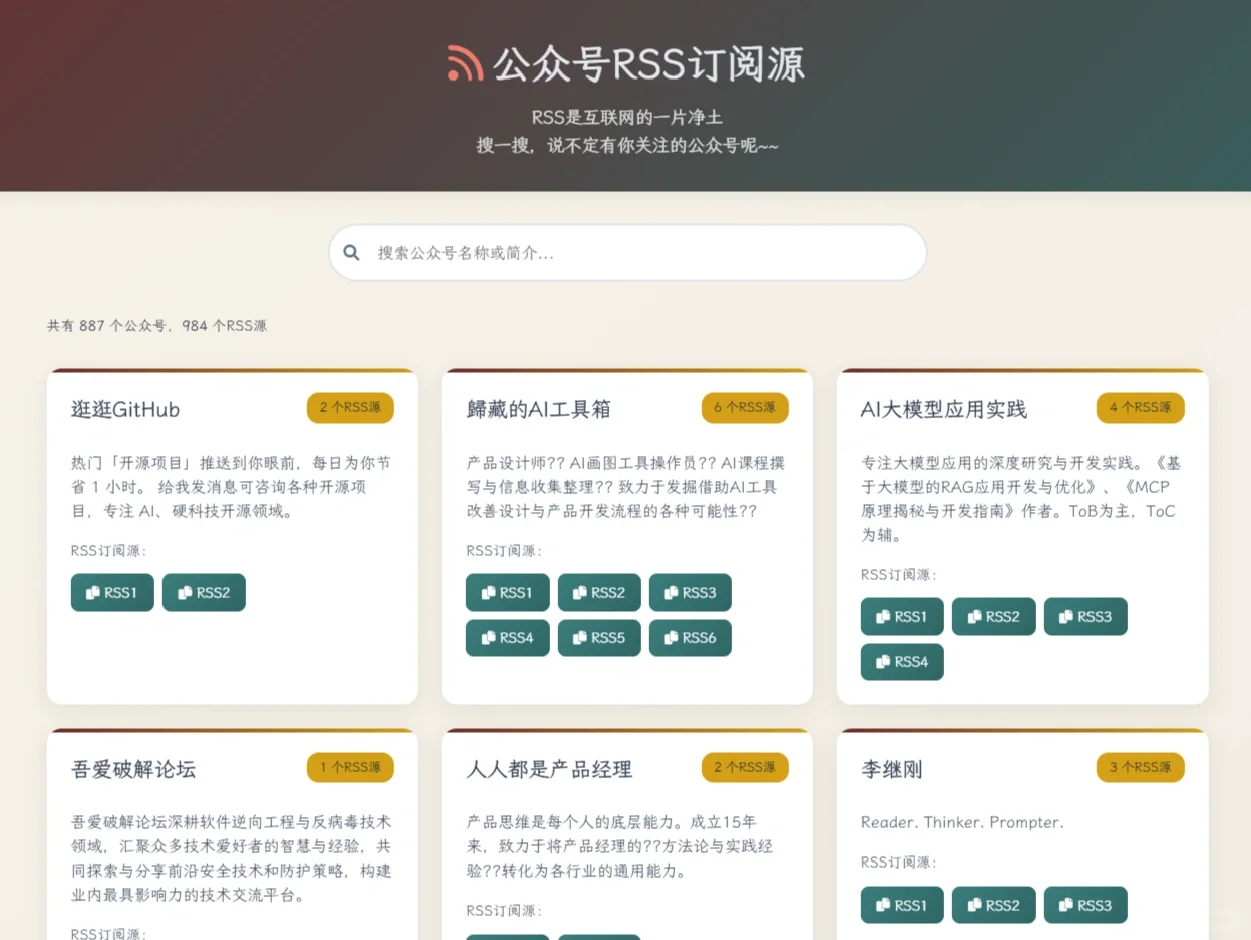1251x940 pixels.
Task: Focus the 搜索公众号名称或简介 search field
Action: [x=628, y=253]
